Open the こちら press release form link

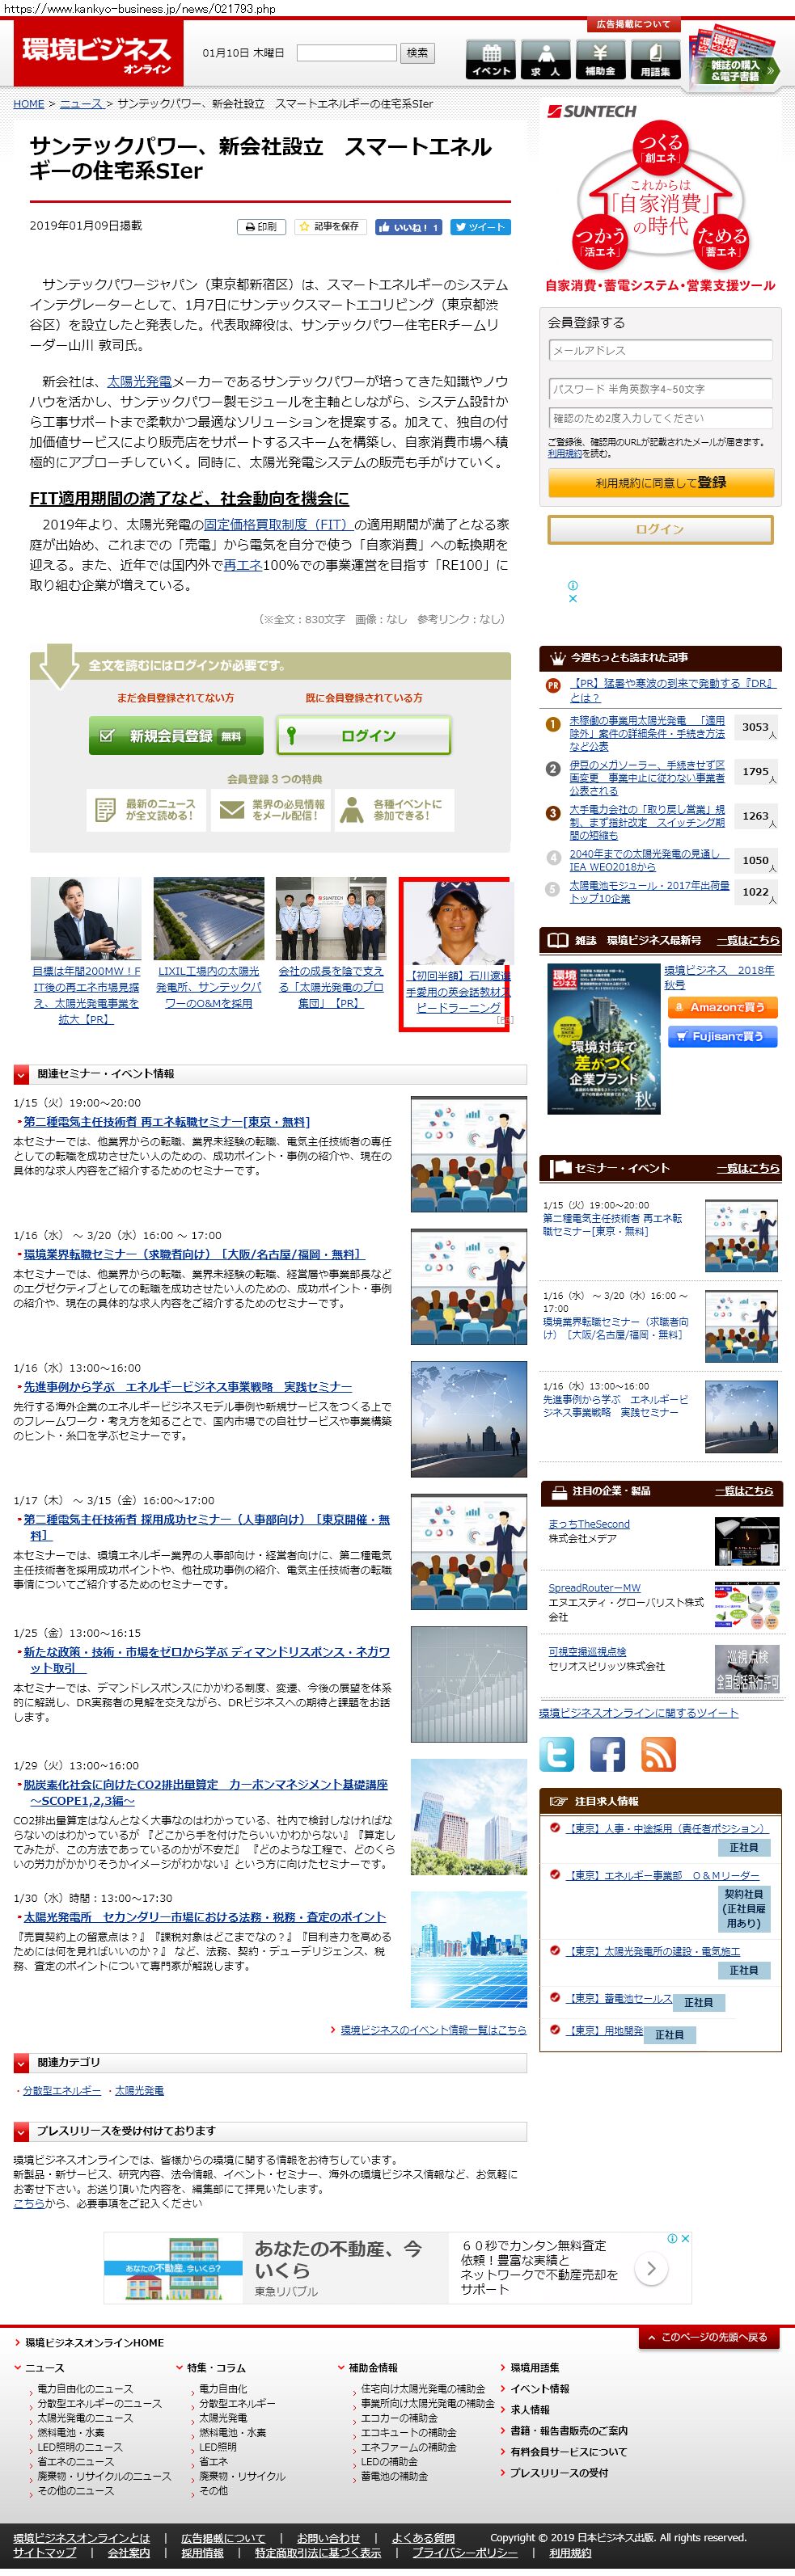(28, 2203)
